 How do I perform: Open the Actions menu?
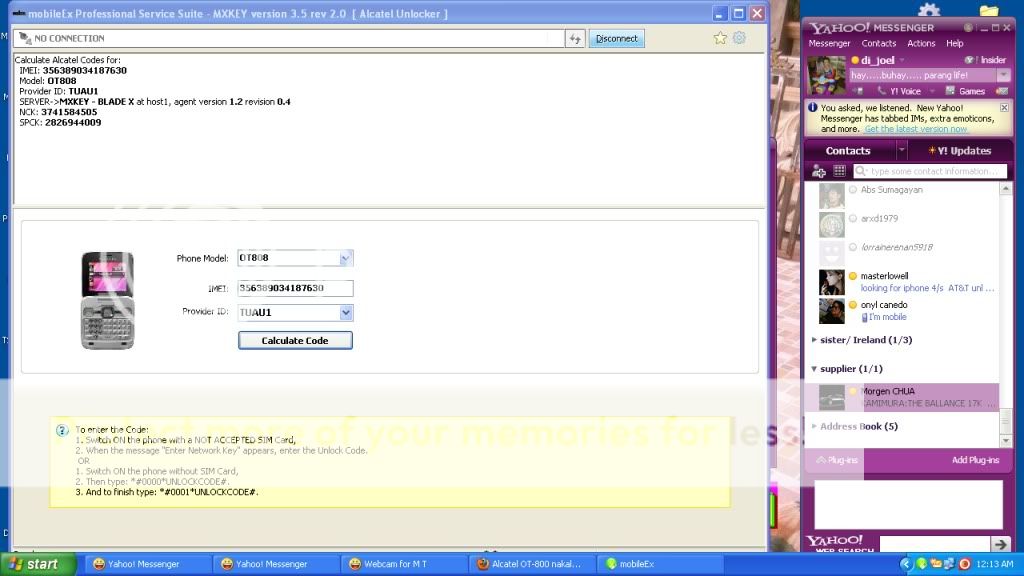pos(921,44)
